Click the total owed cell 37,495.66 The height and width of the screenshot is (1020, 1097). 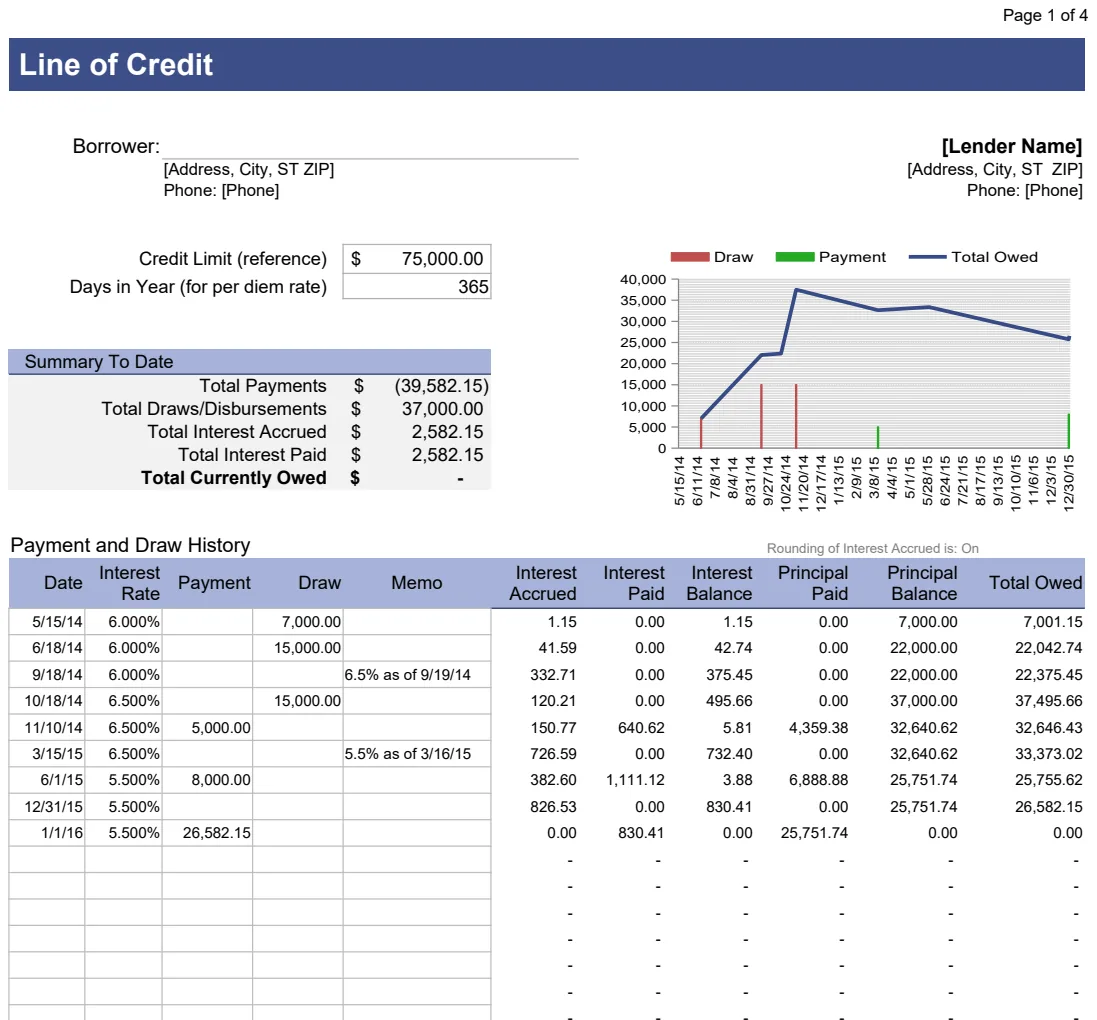(x=1049, y=701)
